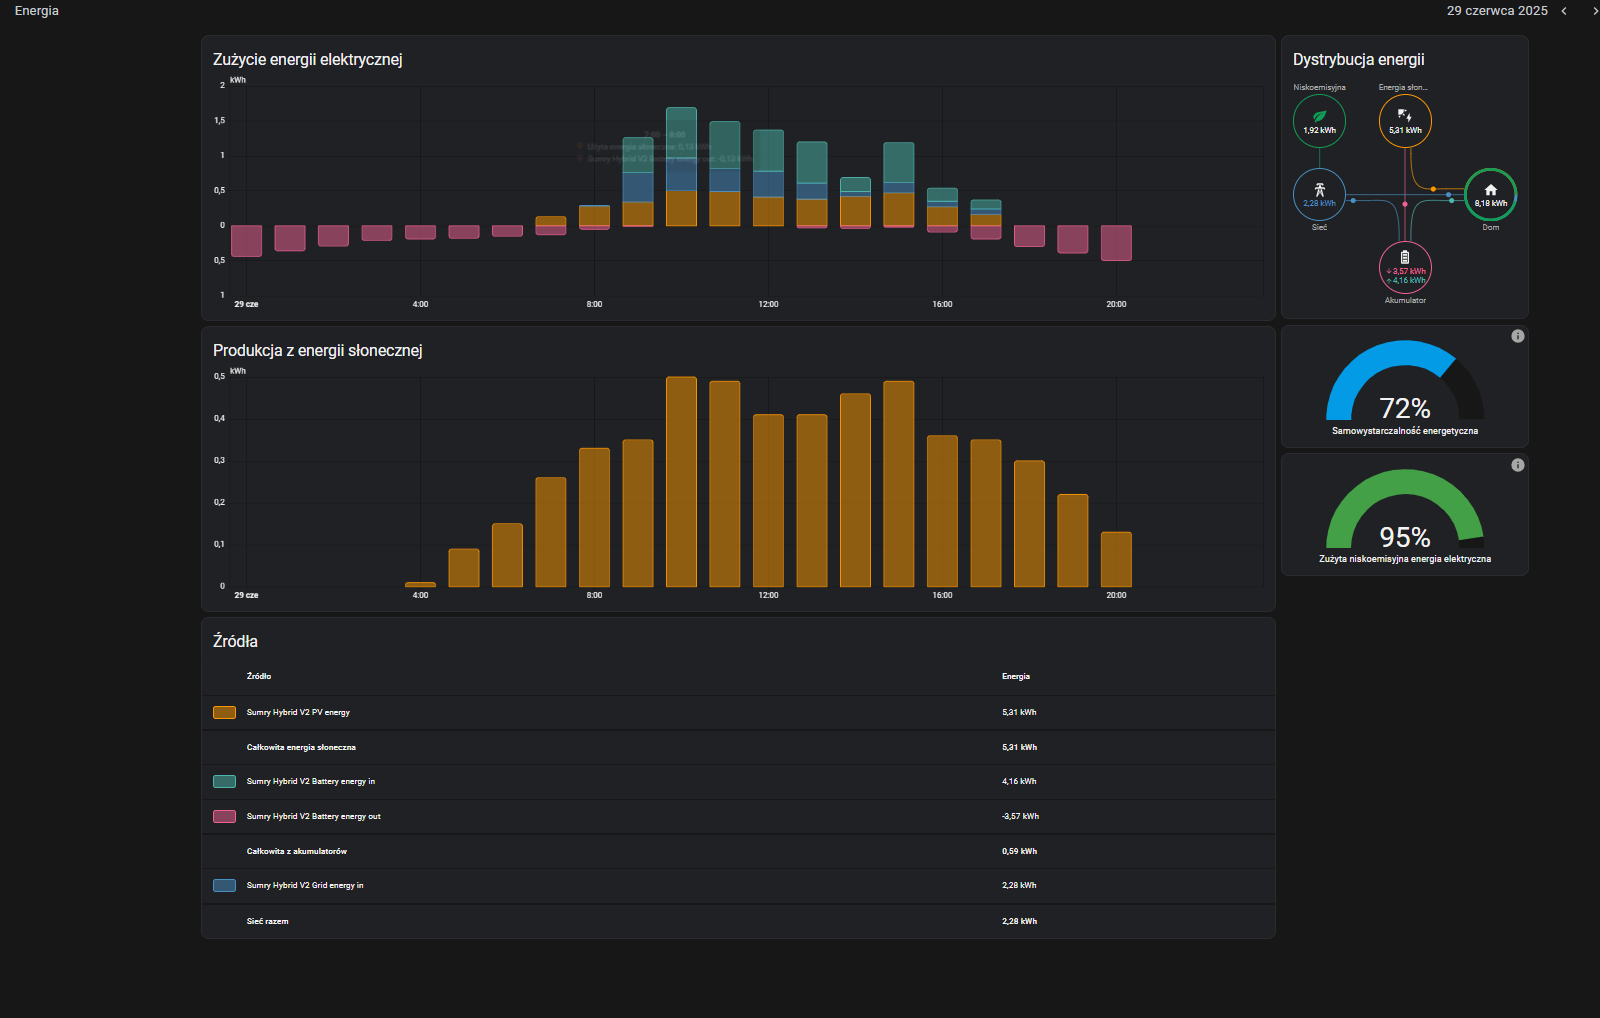Go to the next day arrow
The height and width of the screenshot is (1018, 1600).
tap(1594, 11)
